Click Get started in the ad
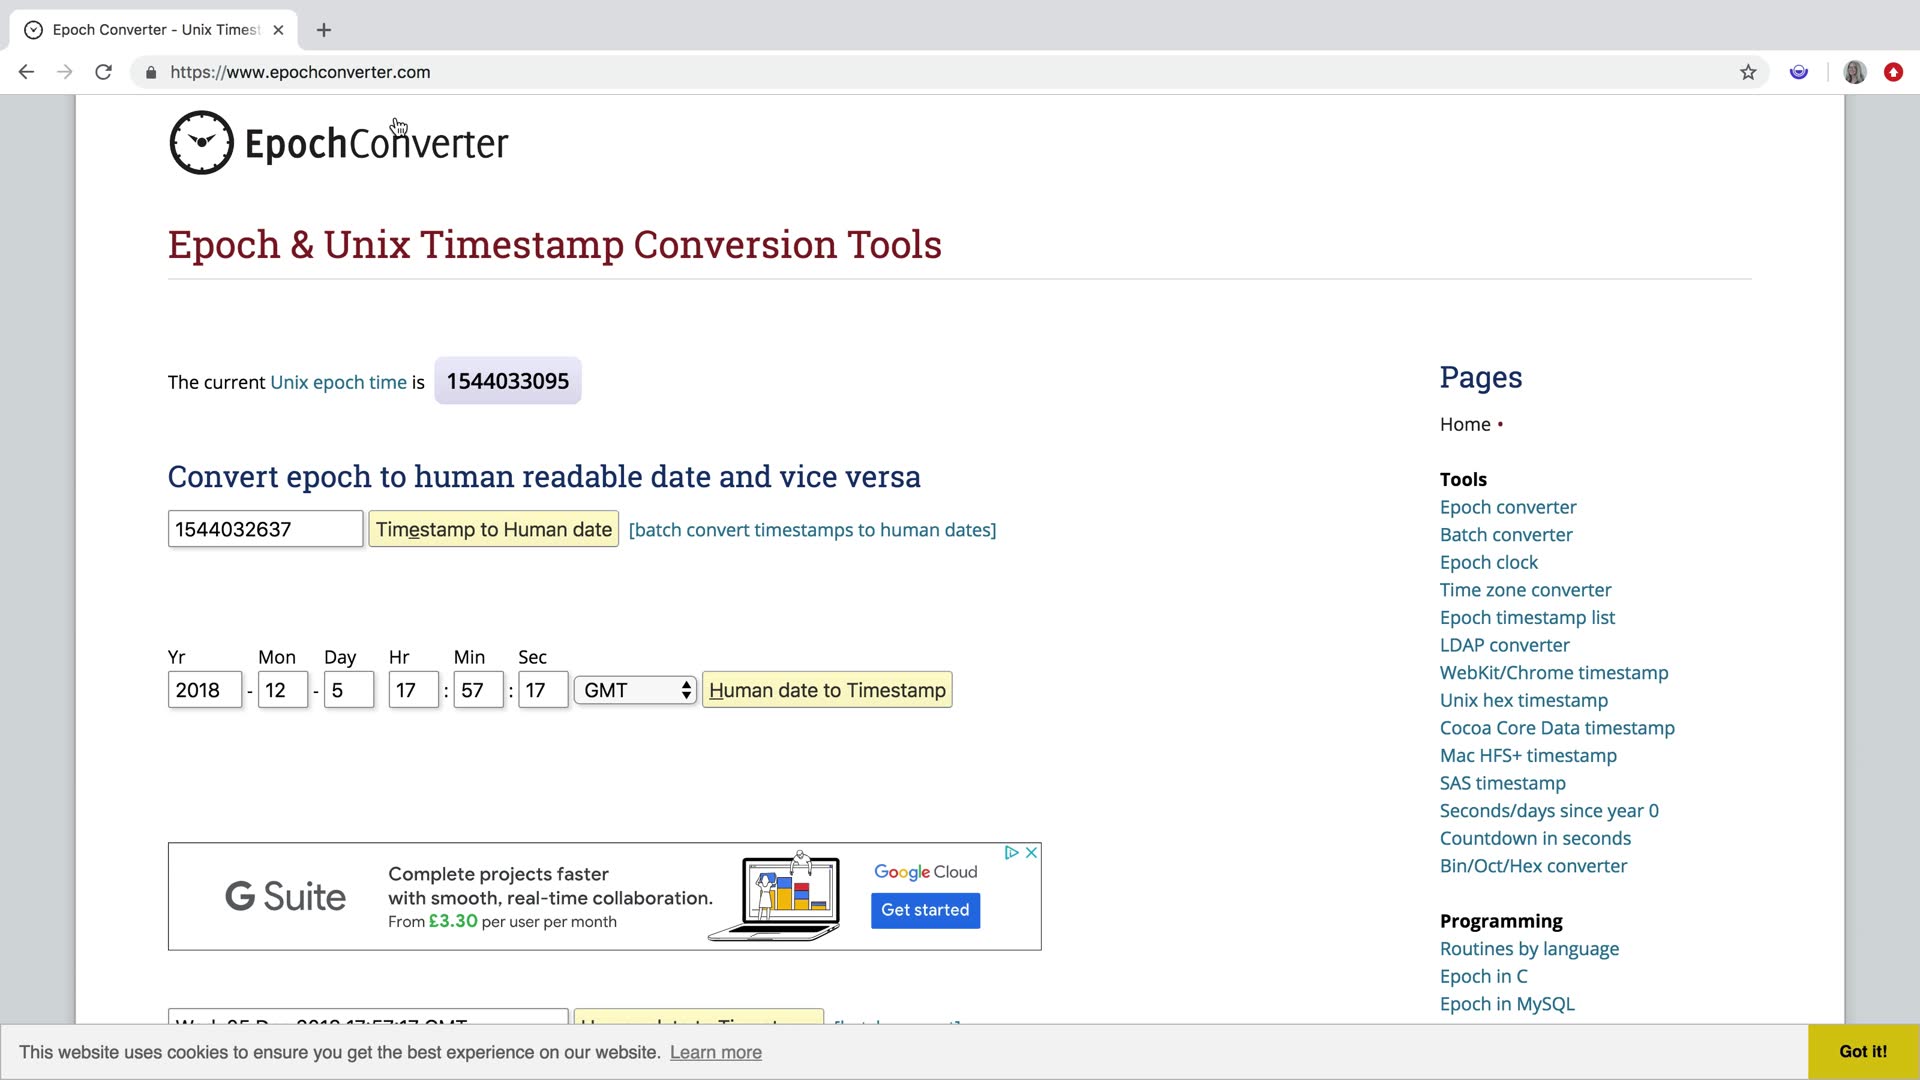The height and width of the screenshot is (1080, 1920). (924, 910)
